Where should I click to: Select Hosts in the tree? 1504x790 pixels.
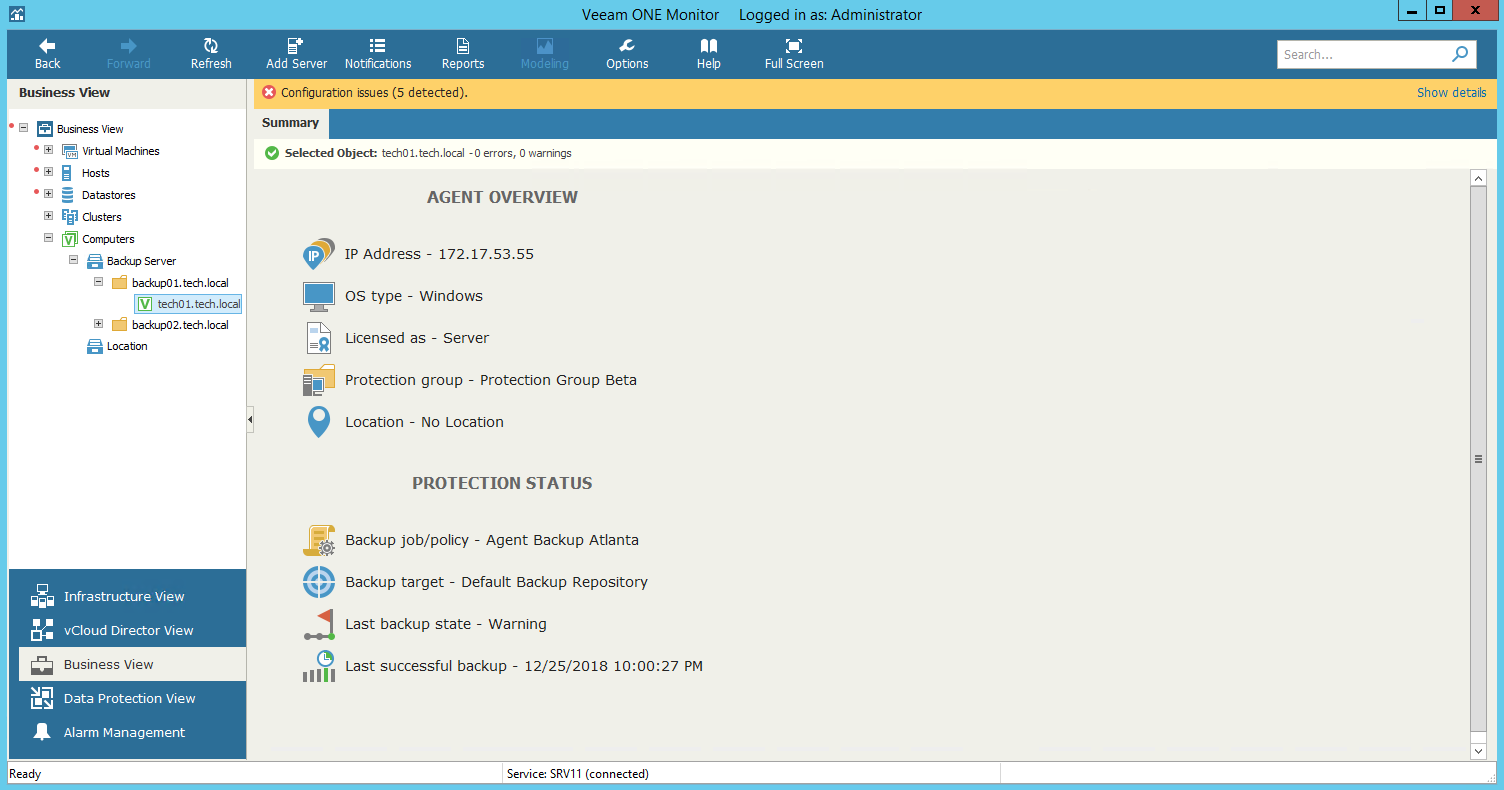95,173
